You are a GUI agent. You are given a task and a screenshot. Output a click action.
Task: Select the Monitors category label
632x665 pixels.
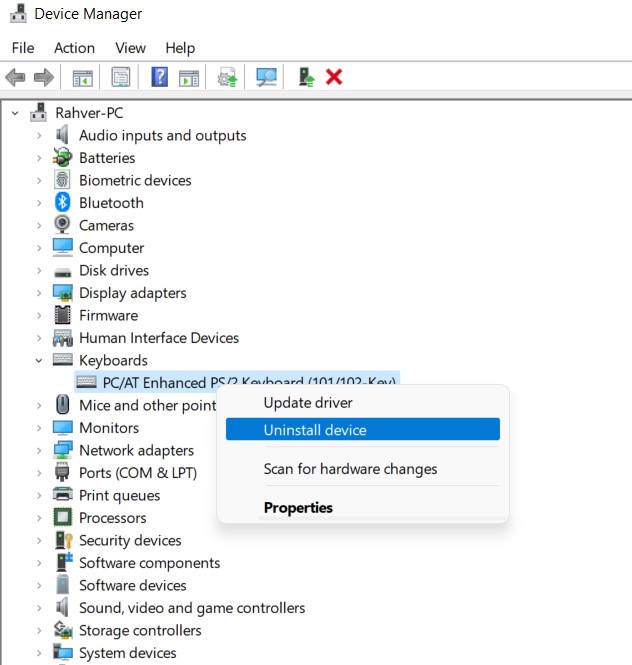[x=109, y=428]
